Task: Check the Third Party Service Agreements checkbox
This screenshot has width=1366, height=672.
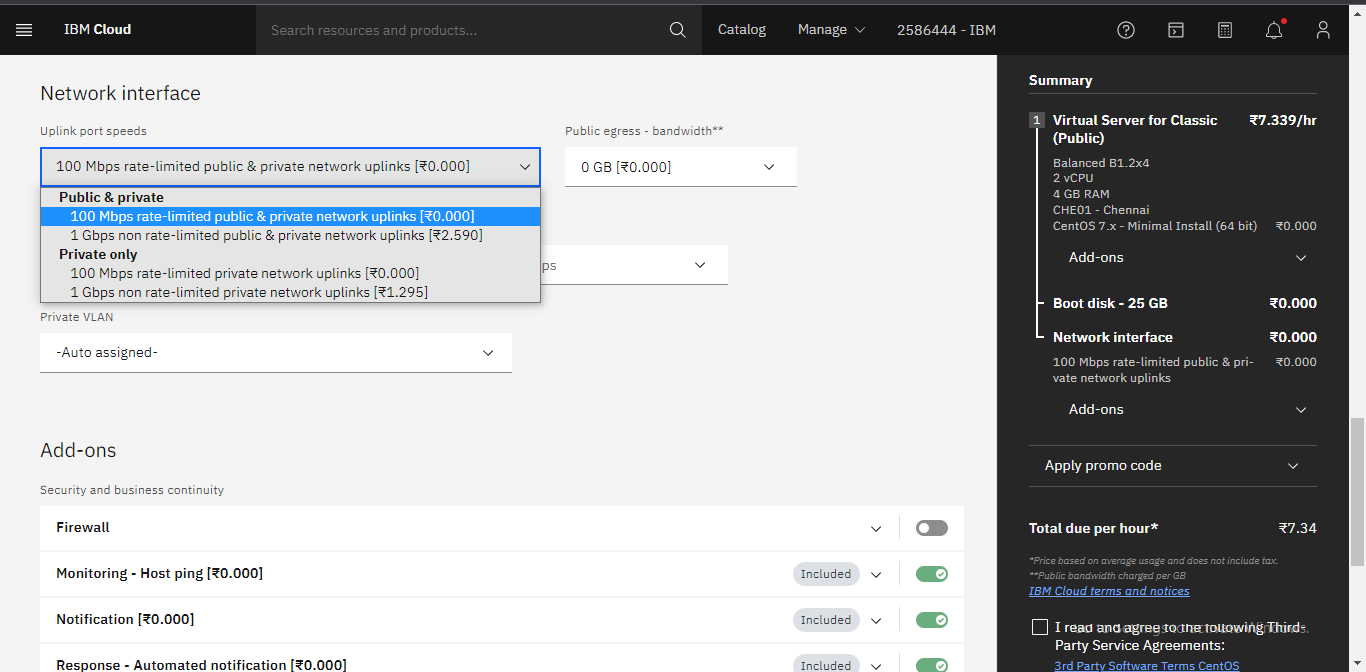Action: tap(1040, 626)
